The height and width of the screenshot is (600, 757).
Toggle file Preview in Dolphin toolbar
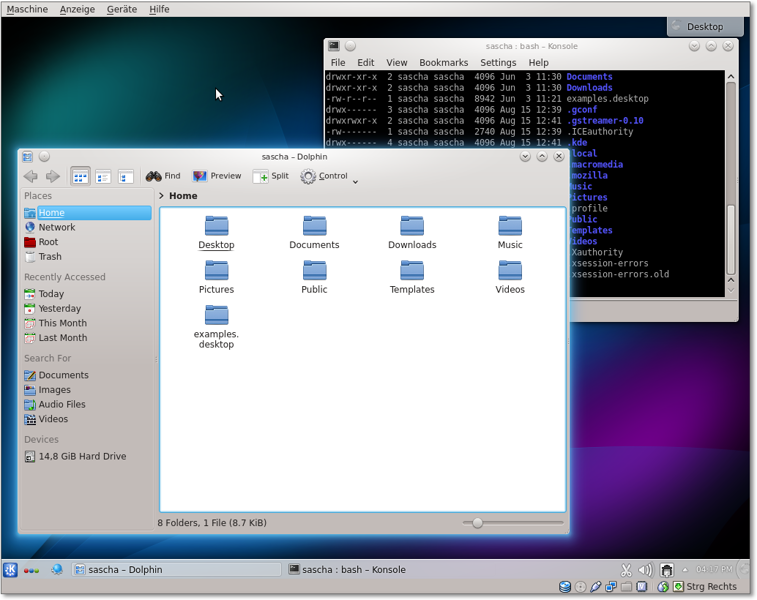click(x=217, y=176)
